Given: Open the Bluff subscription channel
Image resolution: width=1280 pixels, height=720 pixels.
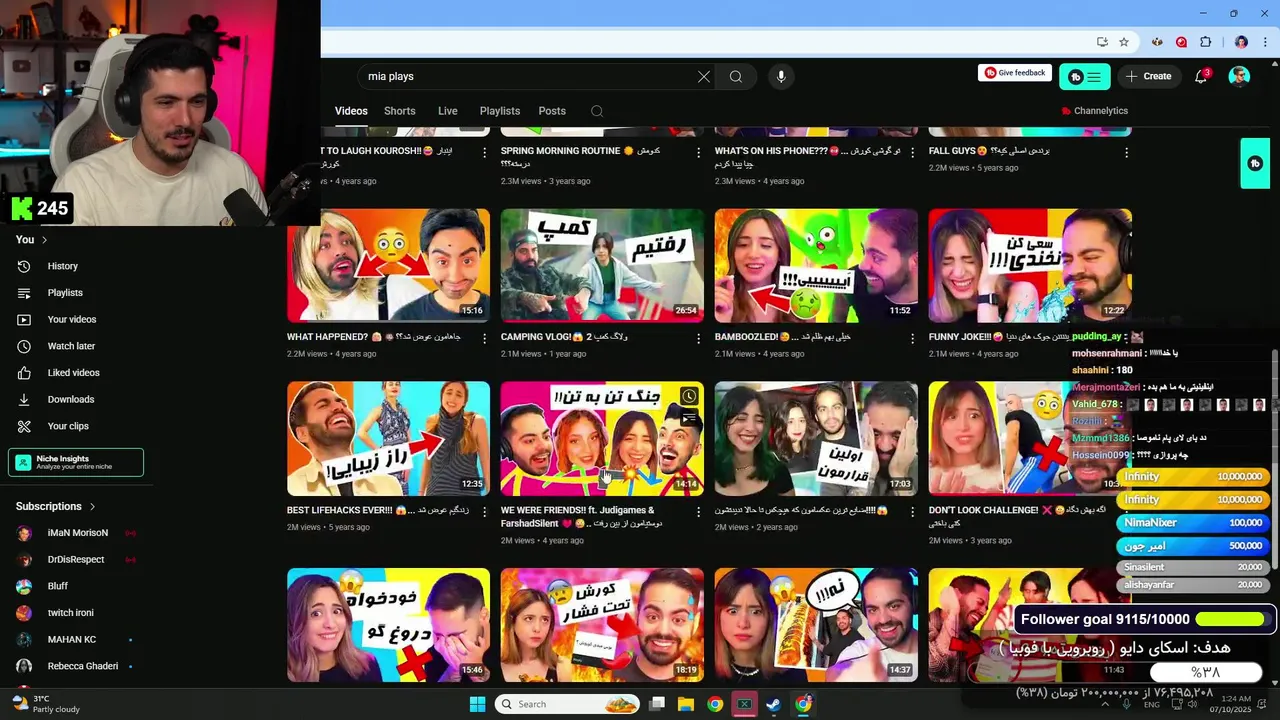Looking at the screenshot, I should point(58,586).
